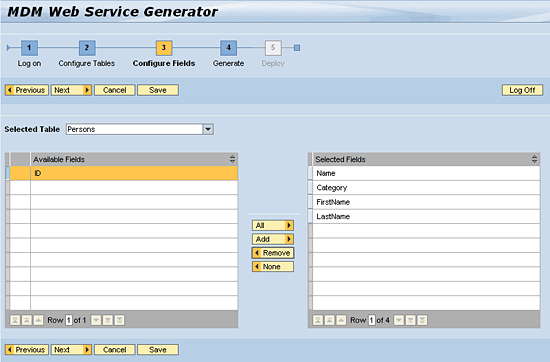The height and width of the screenshot is (362, 550).
Task: Jump to last row in Selected Fields
Action: click(422, 320)
